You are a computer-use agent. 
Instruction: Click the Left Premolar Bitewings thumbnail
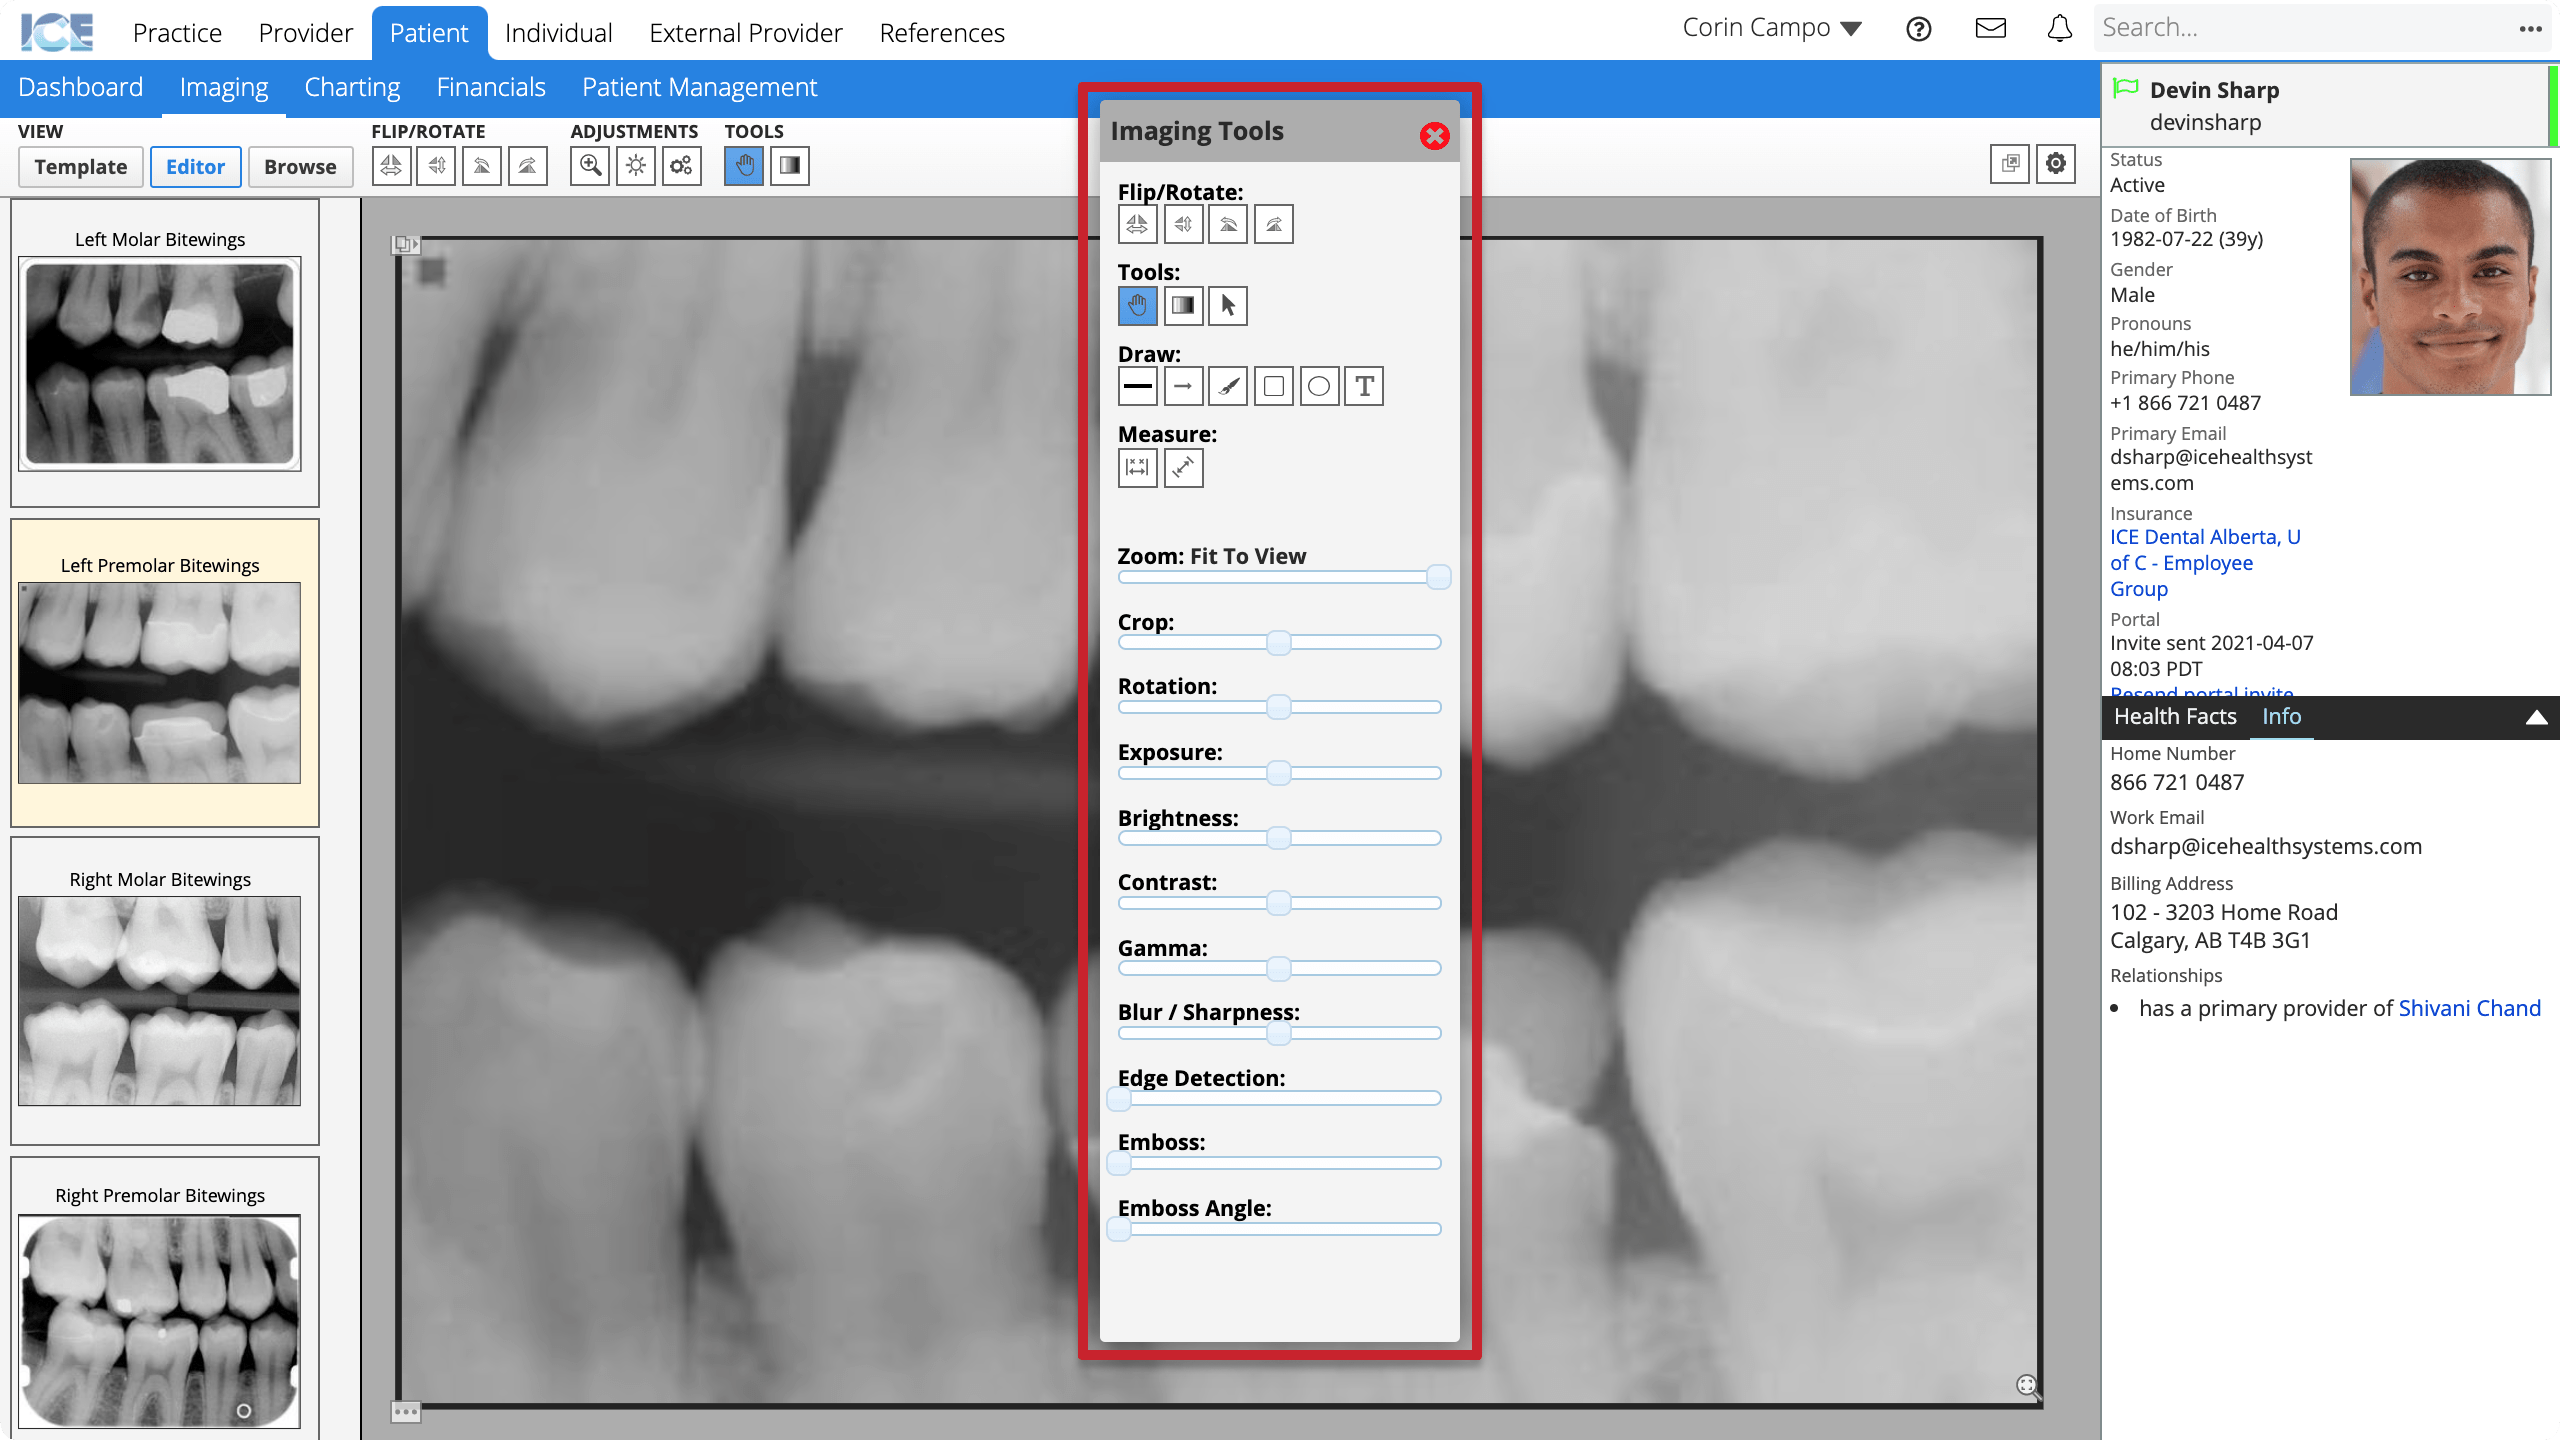click(x=160, y=686)
